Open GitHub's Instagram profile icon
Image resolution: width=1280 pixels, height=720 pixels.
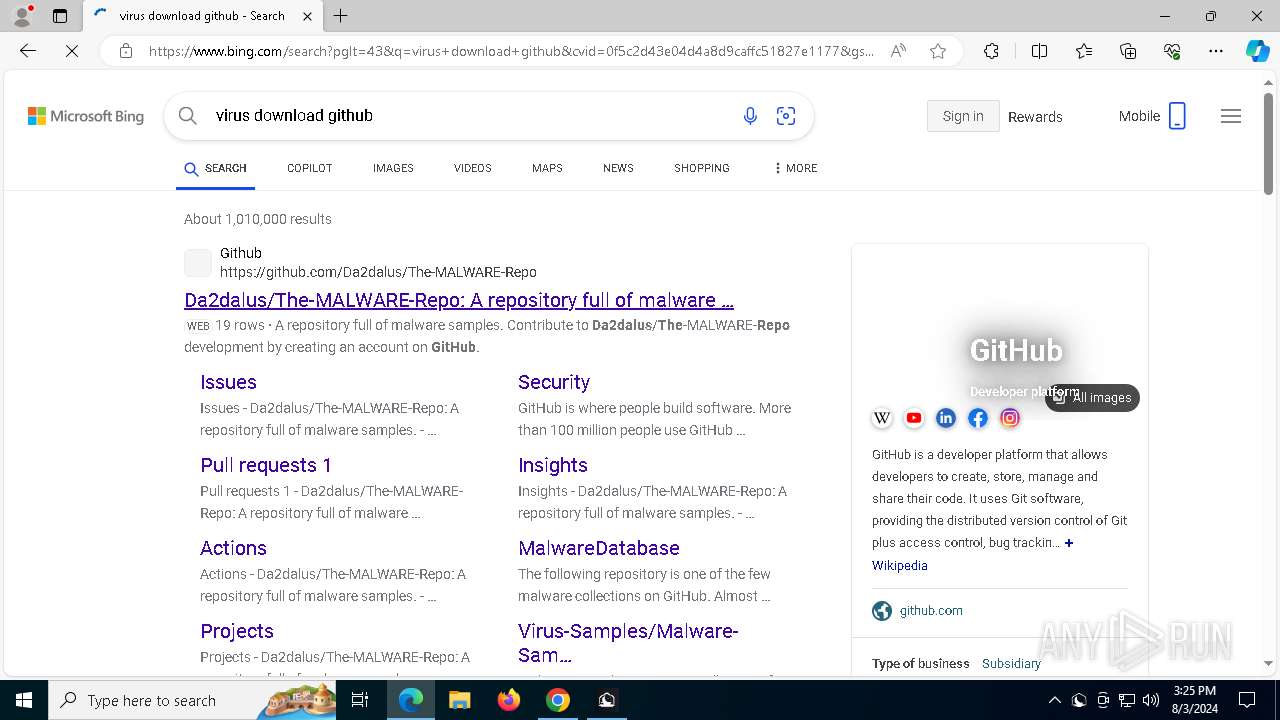(x=1010, y=418)
